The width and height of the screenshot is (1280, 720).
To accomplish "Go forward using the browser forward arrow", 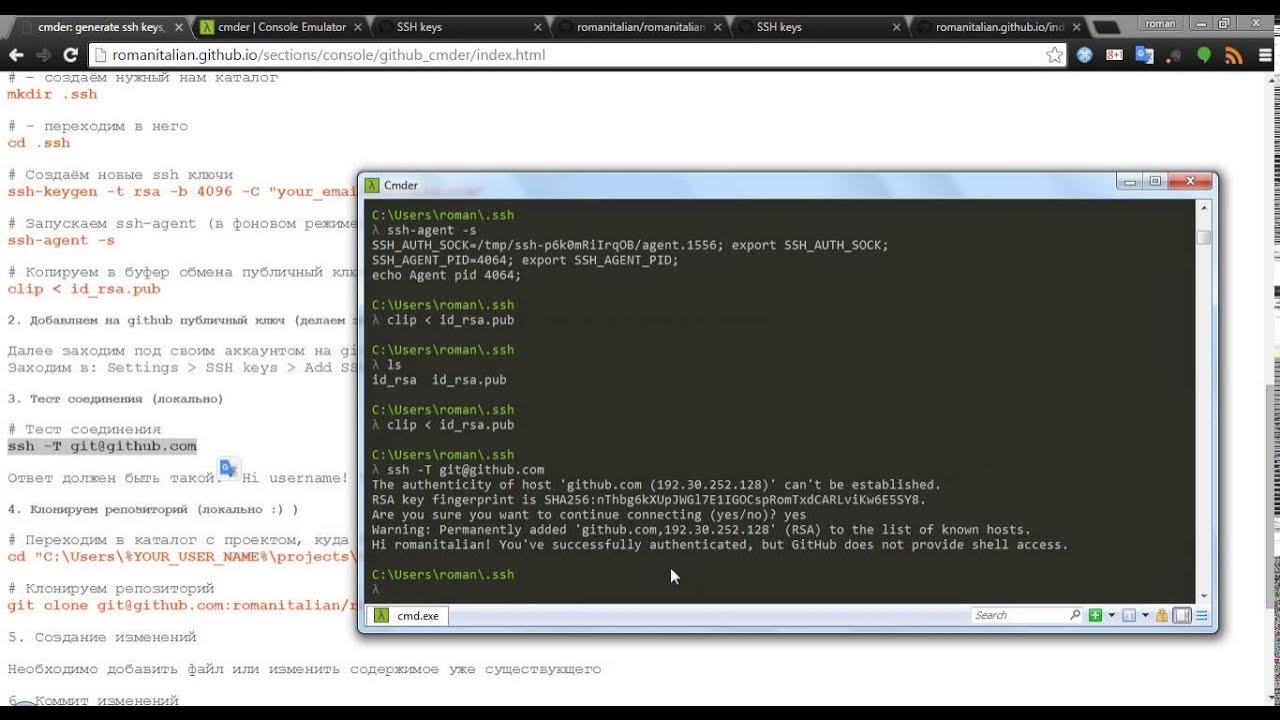I will [43, 55].
